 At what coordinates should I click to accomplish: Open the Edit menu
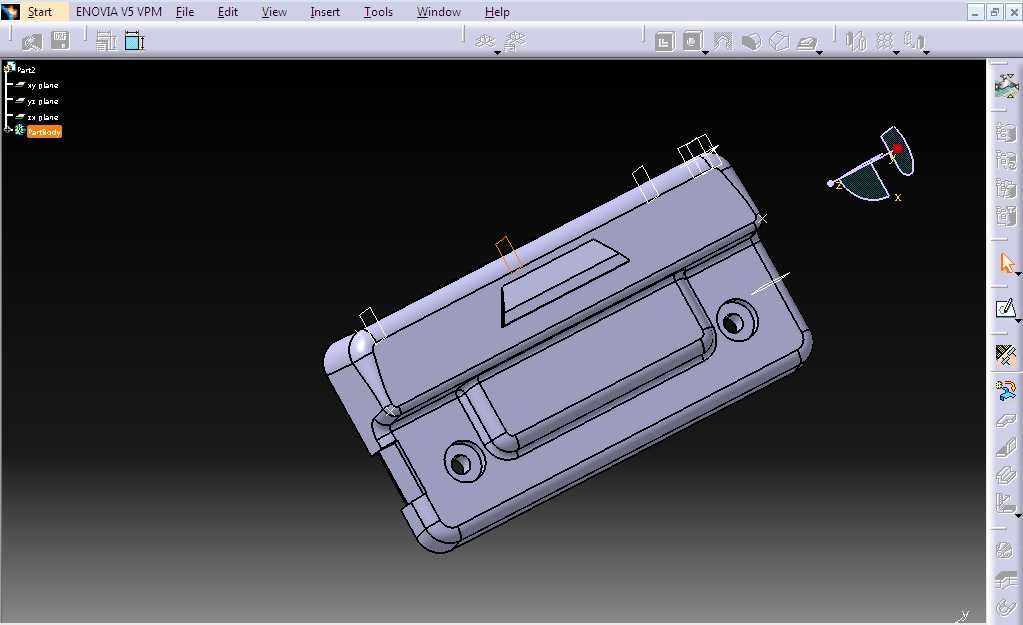click(228, 12)
